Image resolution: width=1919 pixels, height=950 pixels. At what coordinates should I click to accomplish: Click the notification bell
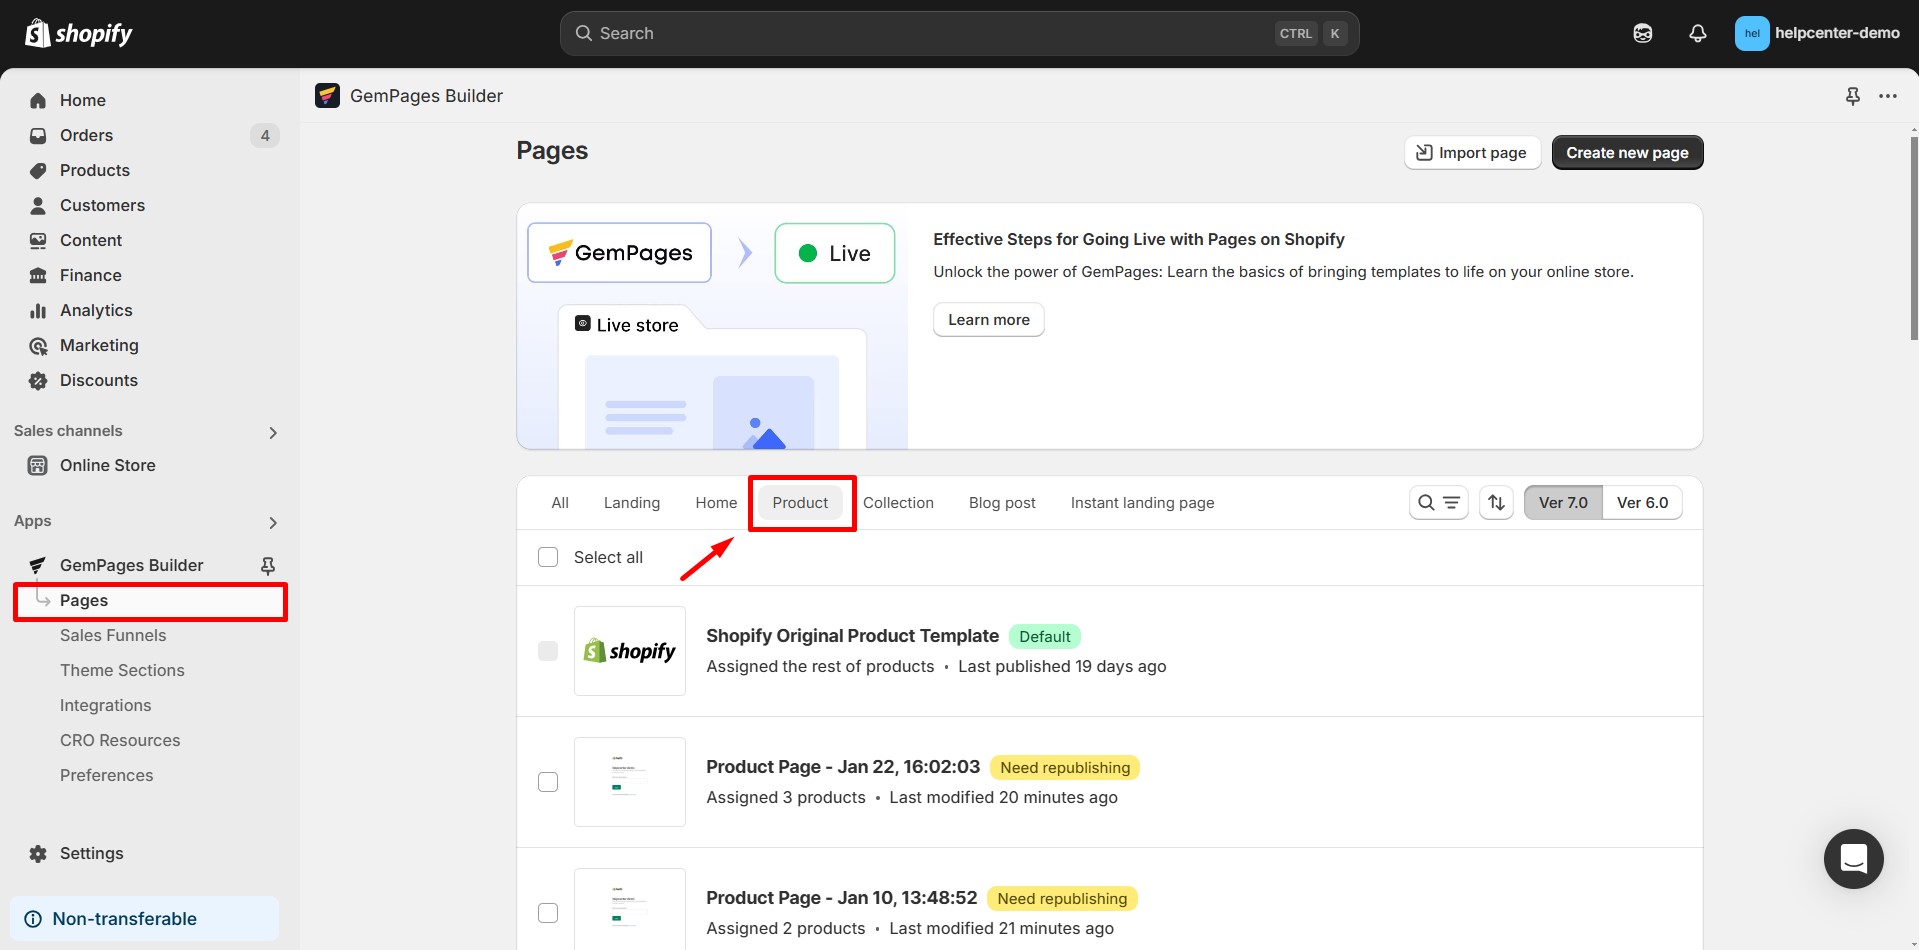click(1697, 33)
